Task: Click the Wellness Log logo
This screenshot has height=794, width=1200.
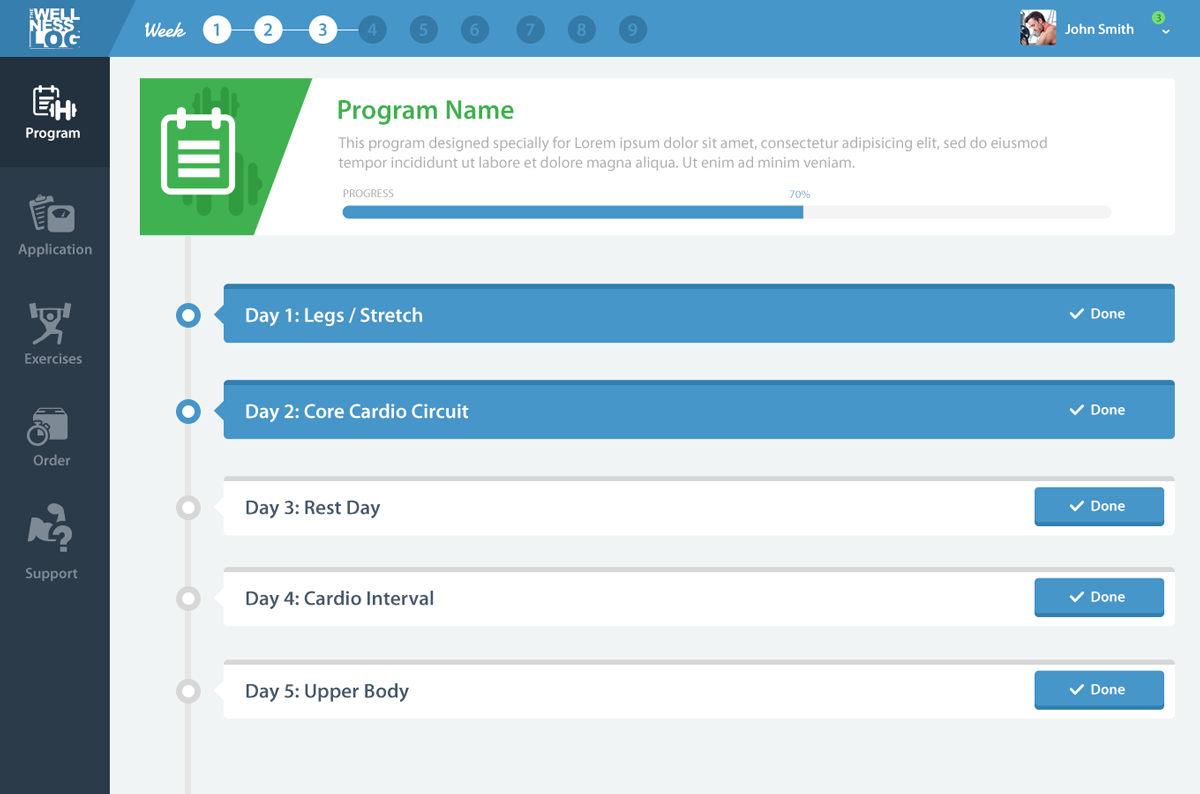Action: point(55,28)
